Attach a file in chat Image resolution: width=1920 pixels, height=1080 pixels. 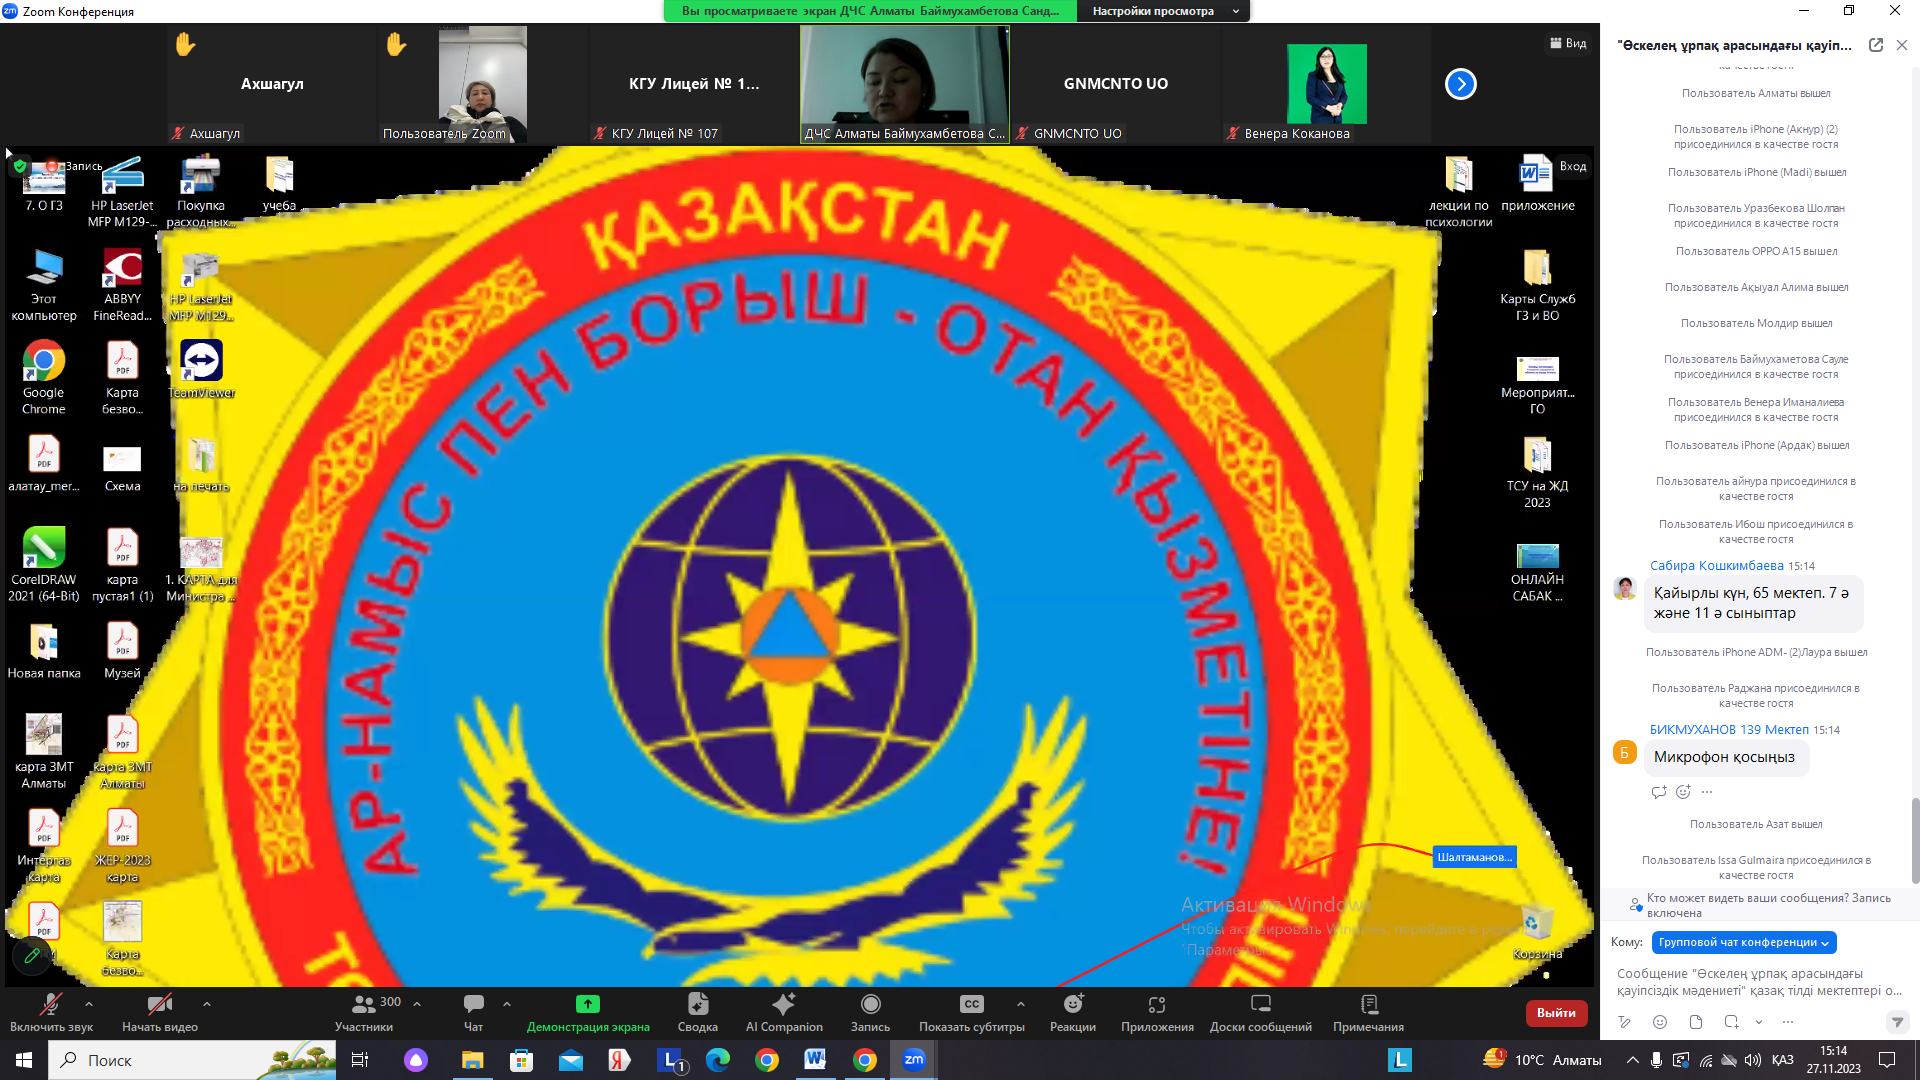click(1696, 1022)
